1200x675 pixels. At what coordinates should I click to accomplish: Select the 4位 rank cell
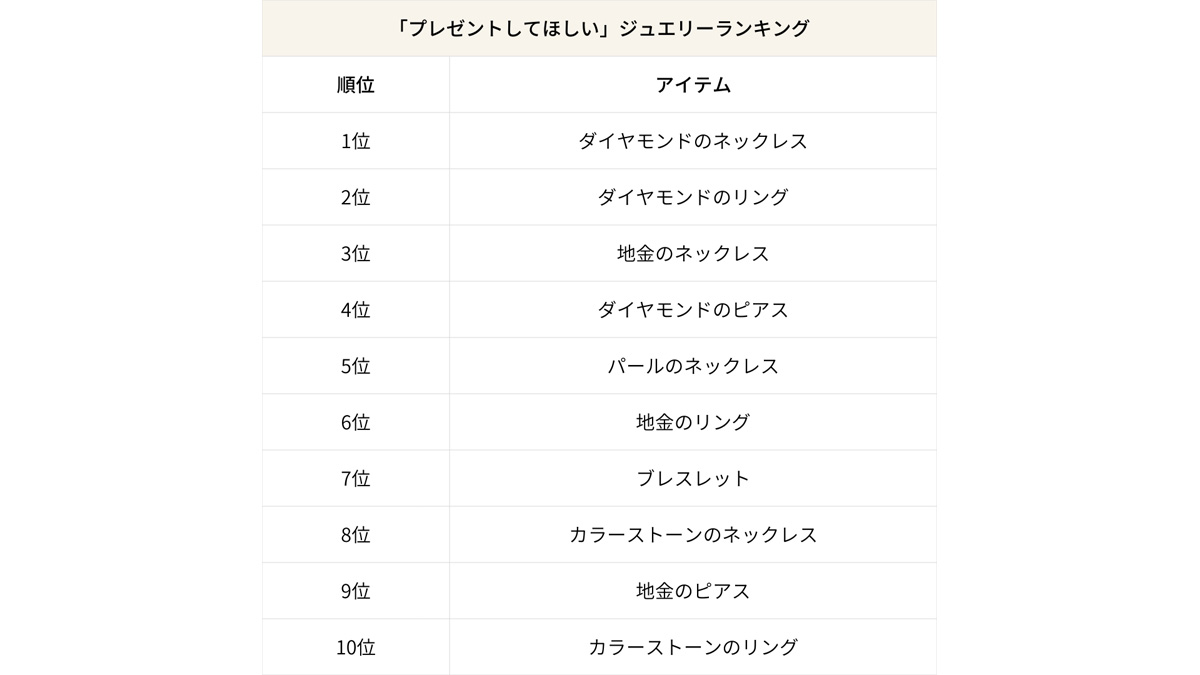tap(356, 310)
